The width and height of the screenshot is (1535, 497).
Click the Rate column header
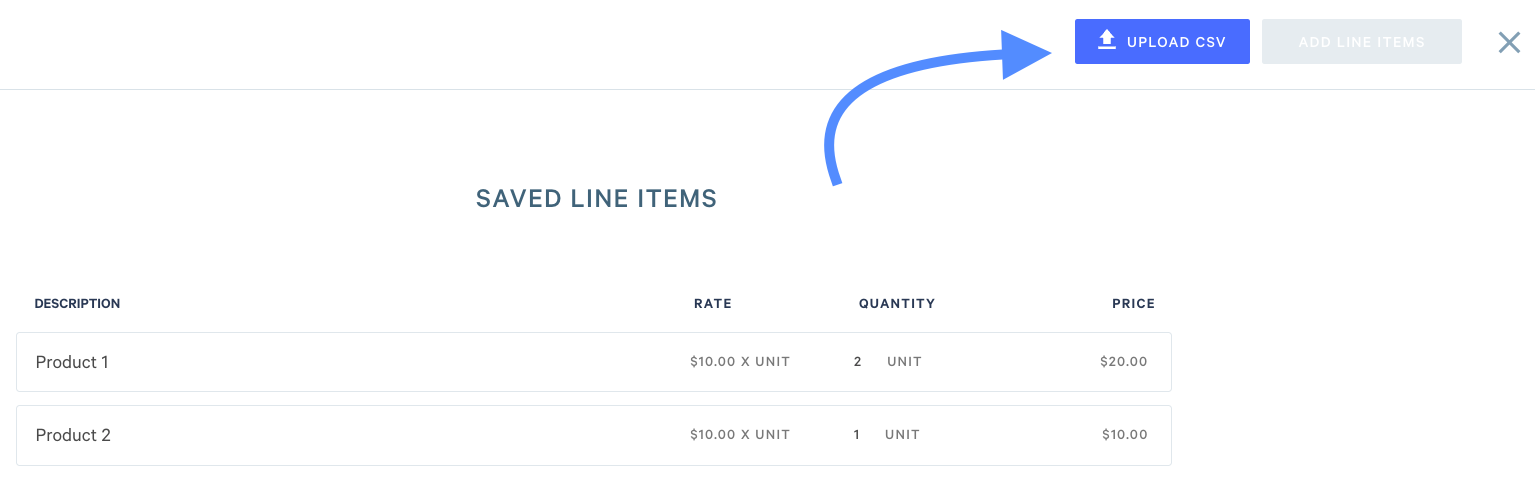(713, 303)
